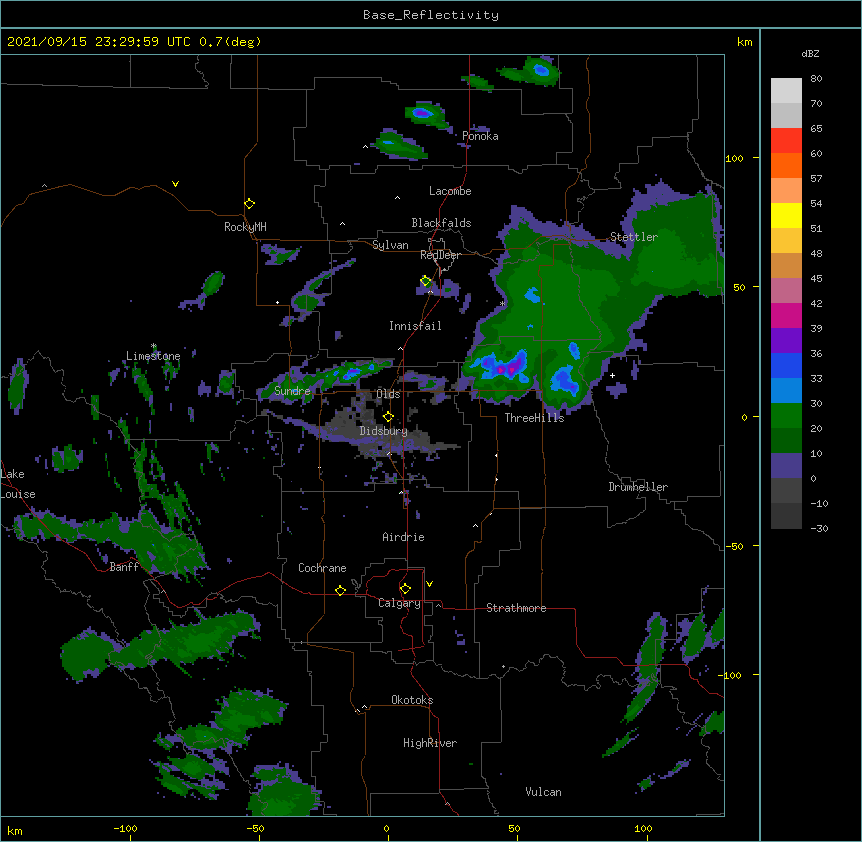Click the Calgary city label
862x842 pixels.
click(x=399, y=603)
